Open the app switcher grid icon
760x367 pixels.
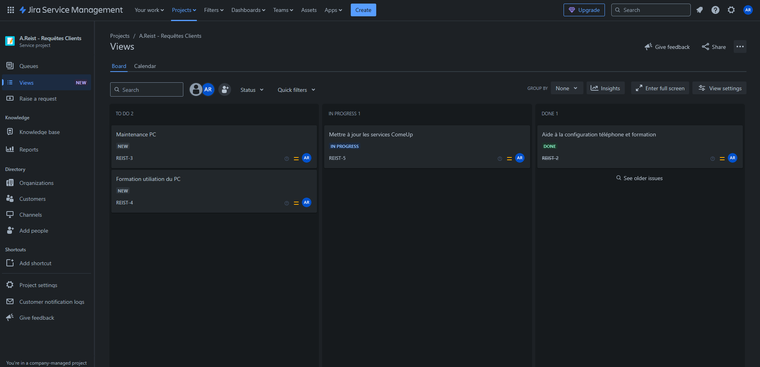[10, 10]
